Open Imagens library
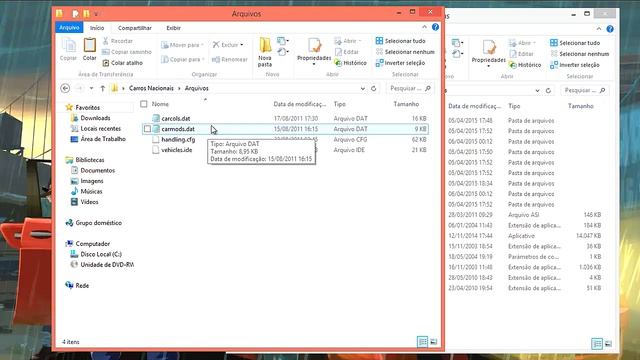Screen dimensions: 640x360 tap(92, 181)
